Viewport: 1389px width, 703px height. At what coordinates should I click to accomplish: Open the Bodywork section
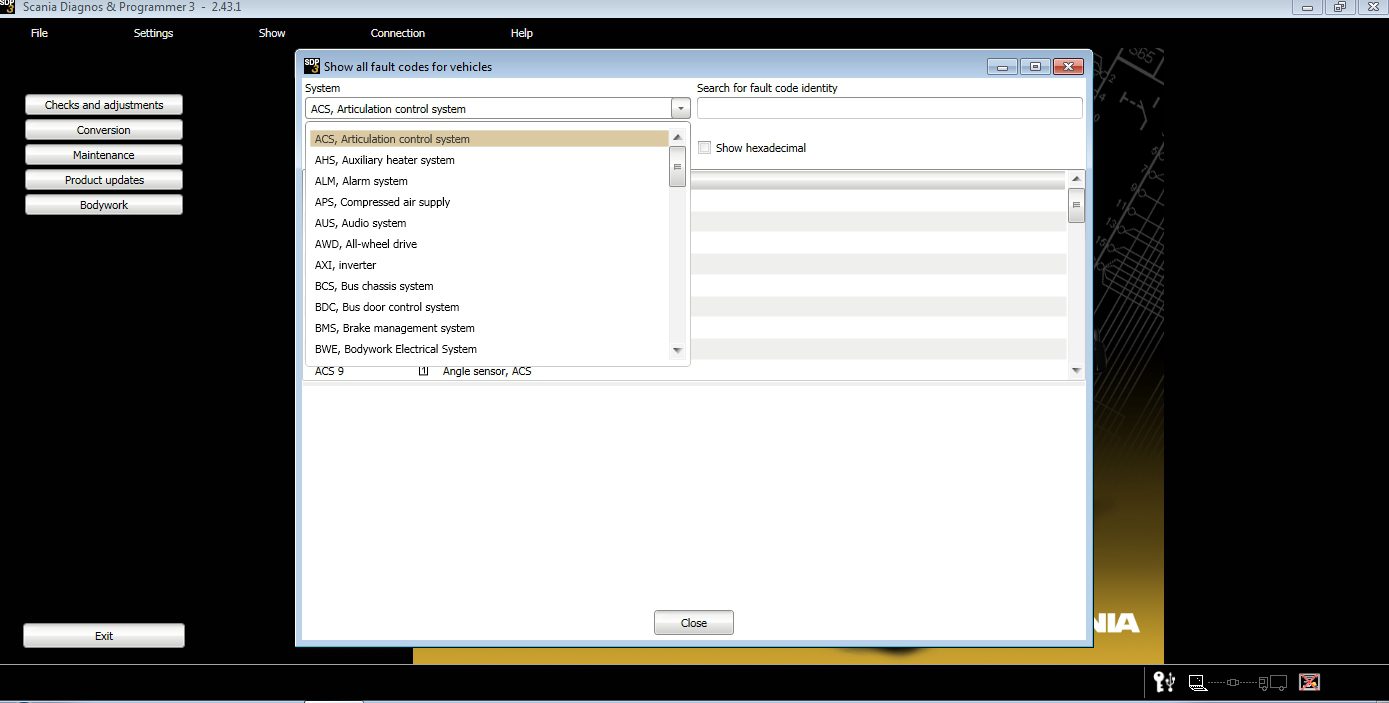(104, 205)
